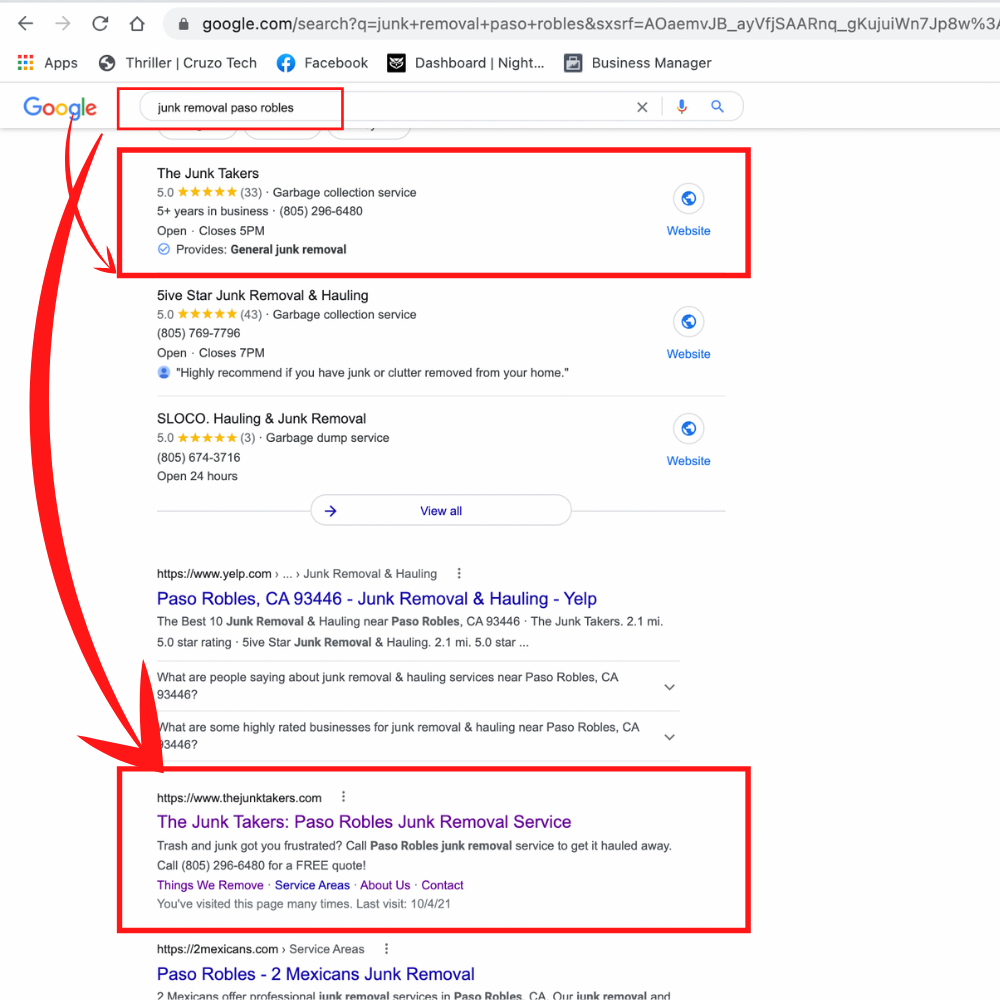Click Website label for SLOCO. Hauling
1000x1000 pixels.
(x=689, y=461)
